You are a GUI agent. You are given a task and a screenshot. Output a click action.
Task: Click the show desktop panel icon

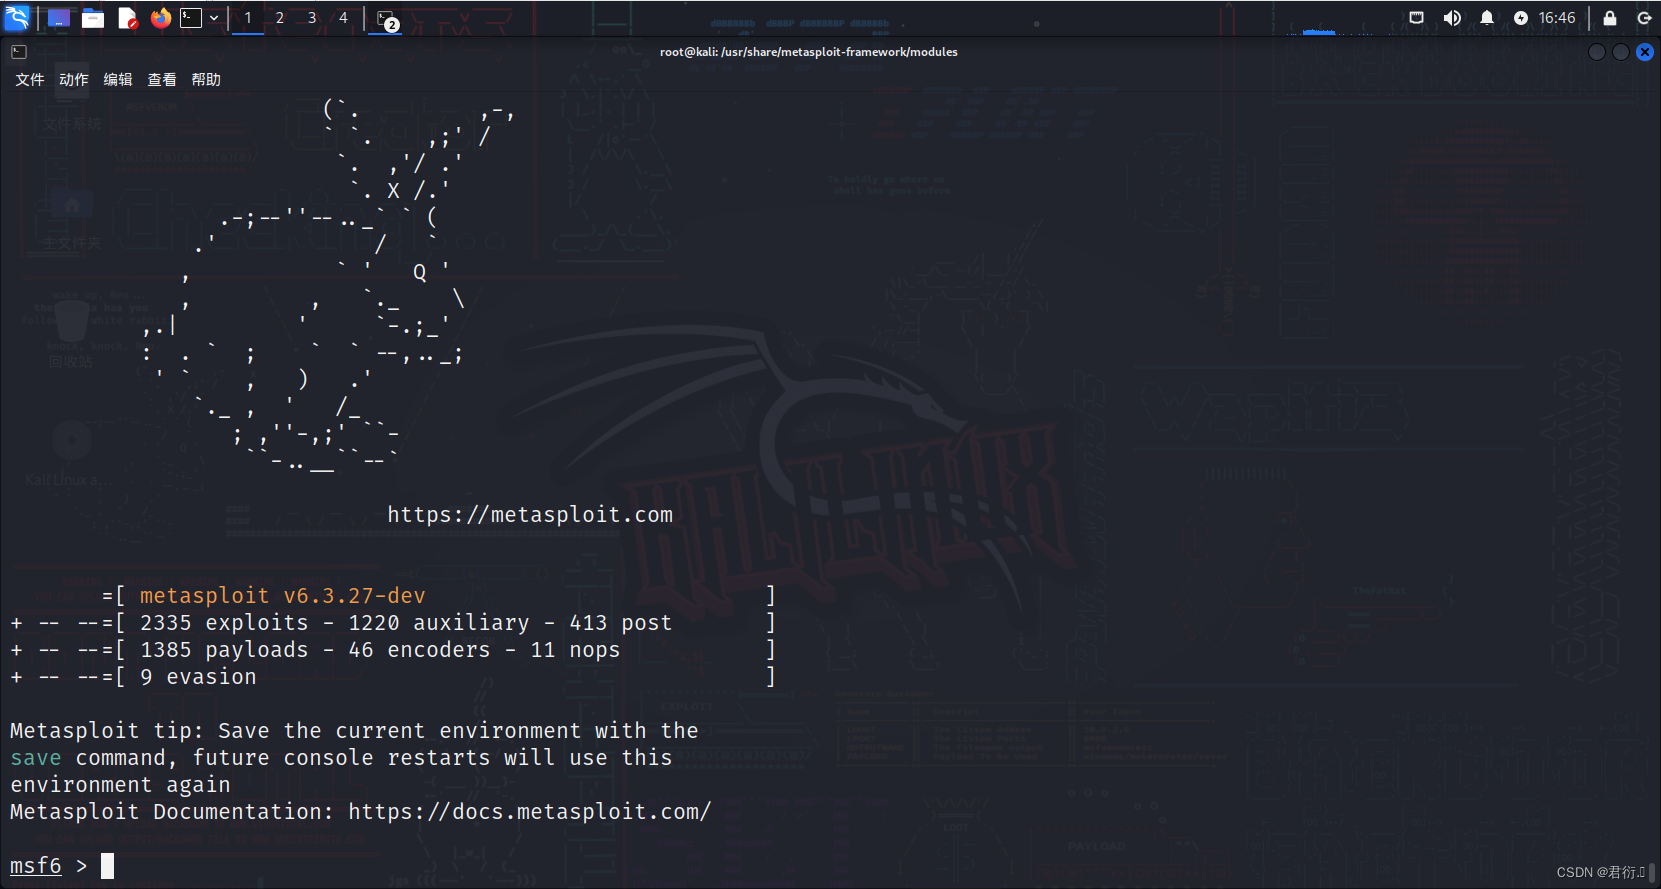[59, 18]
